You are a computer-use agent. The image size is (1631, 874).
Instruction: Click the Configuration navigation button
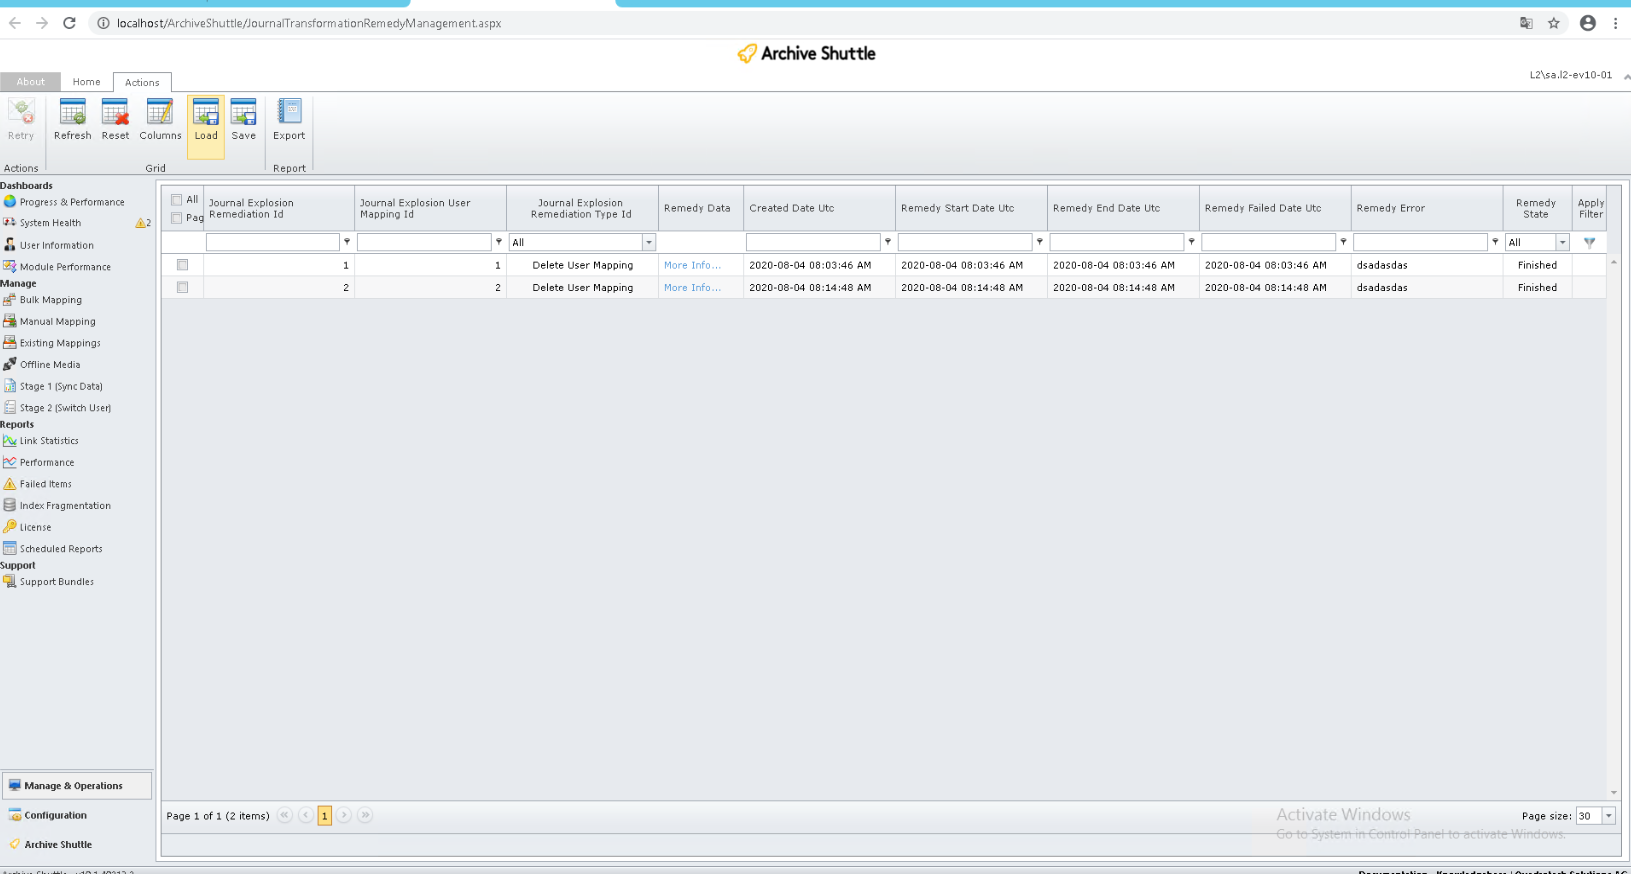coord(55,815)
